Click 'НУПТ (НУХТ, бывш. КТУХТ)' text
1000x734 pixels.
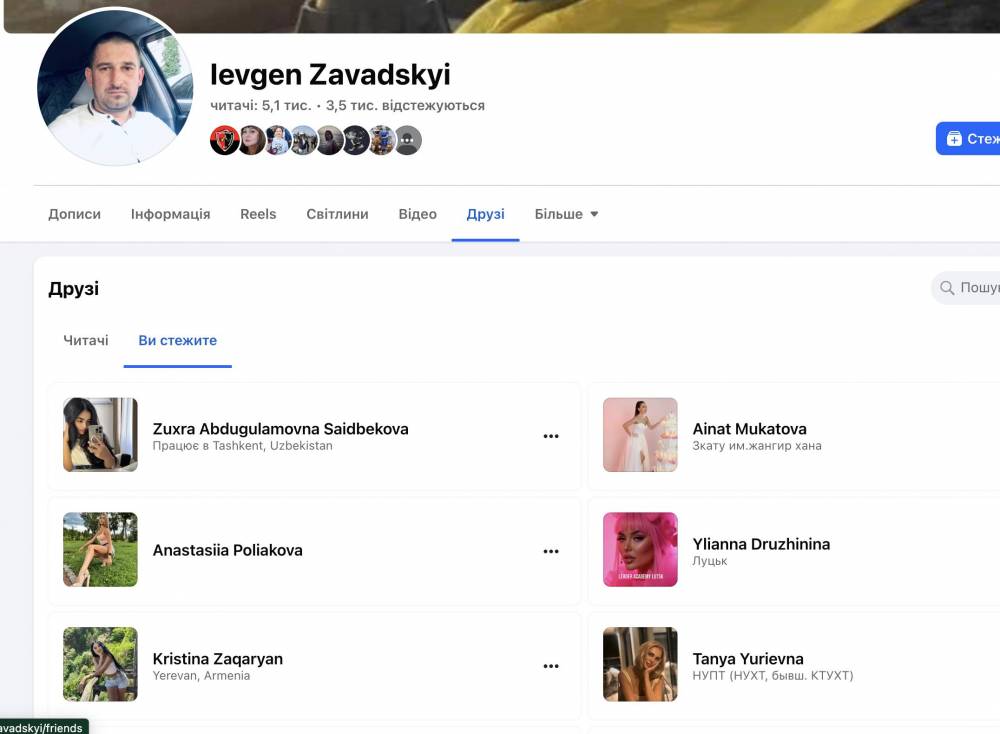pos(773,676)
